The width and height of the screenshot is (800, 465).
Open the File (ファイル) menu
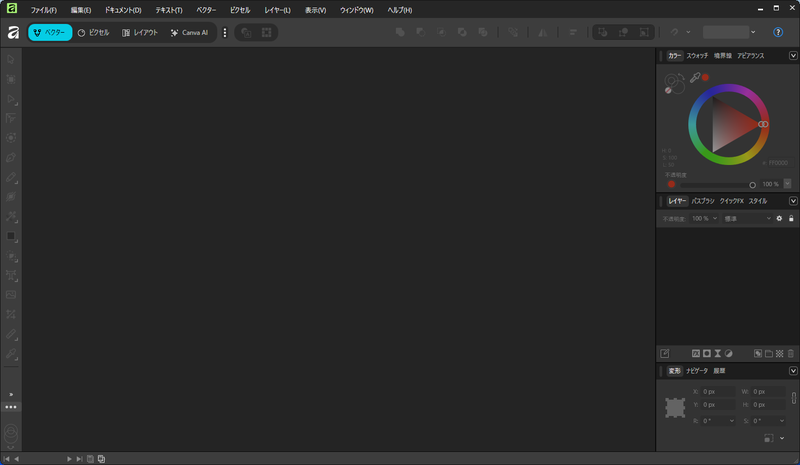pos(43,10)
